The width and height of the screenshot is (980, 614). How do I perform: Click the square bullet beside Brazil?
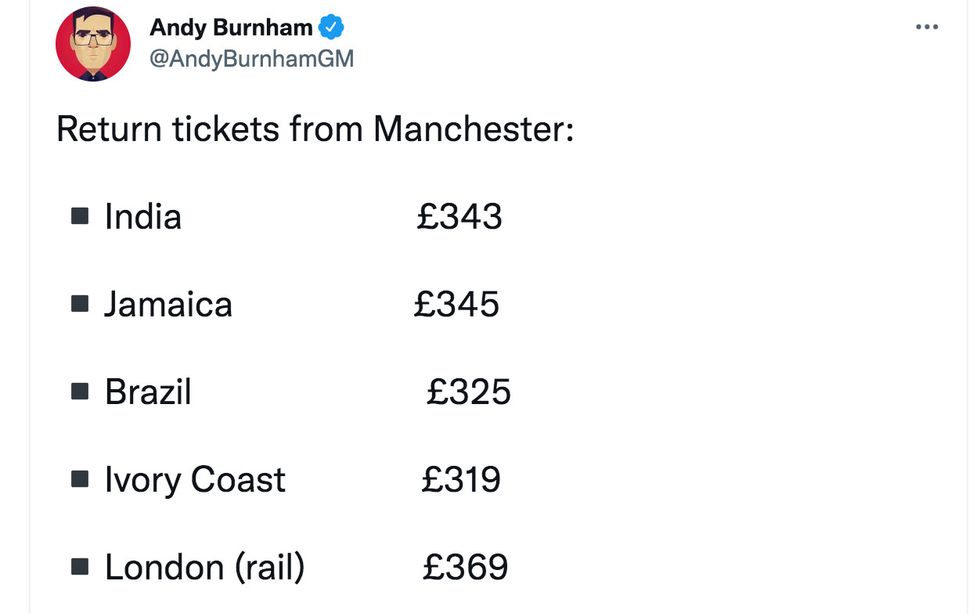tap(80, 391)
